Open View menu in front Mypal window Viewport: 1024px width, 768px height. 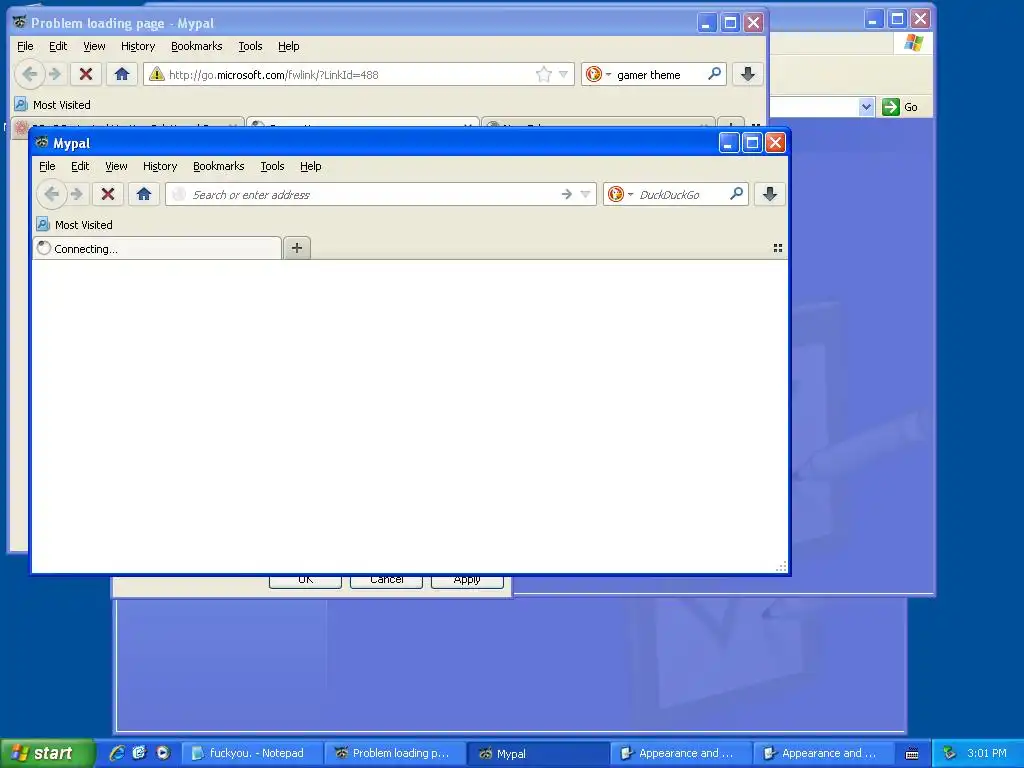pyautogui.click(x=116, y=166)
